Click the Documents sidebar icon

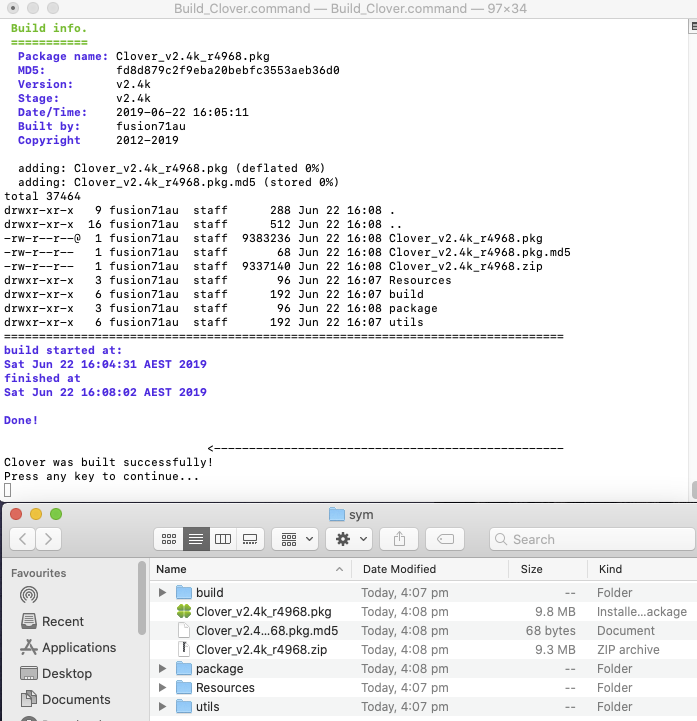pos(29,699)
